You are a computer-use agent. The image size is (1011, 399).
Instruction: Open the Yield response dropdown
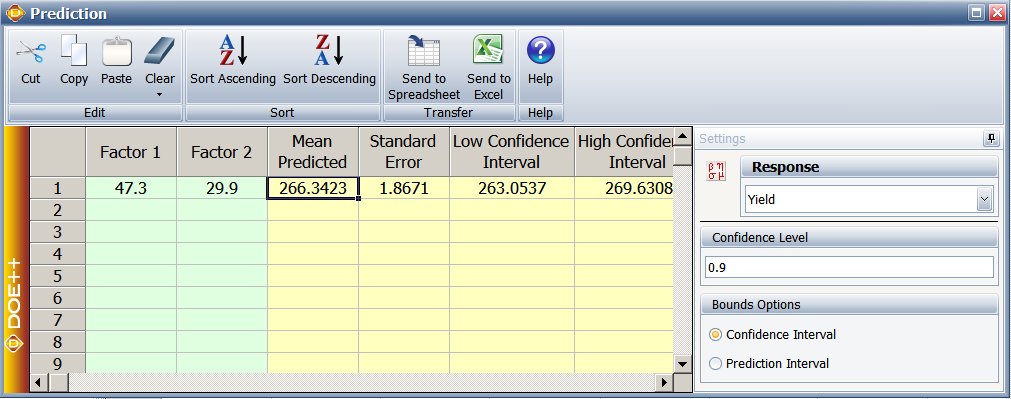click(984, 200)
